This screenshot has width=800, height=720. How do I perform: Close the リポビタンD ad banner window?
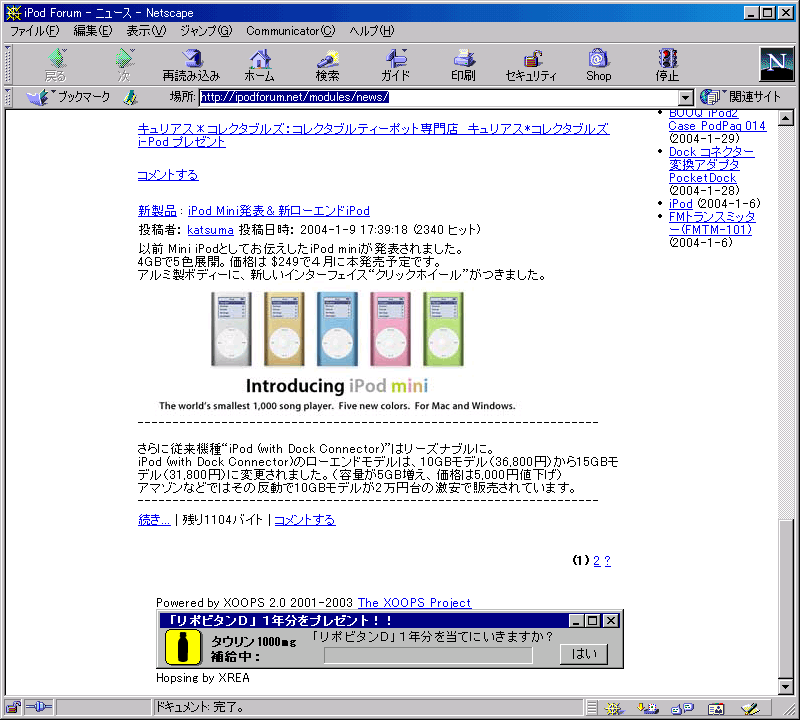coord(611,620)
